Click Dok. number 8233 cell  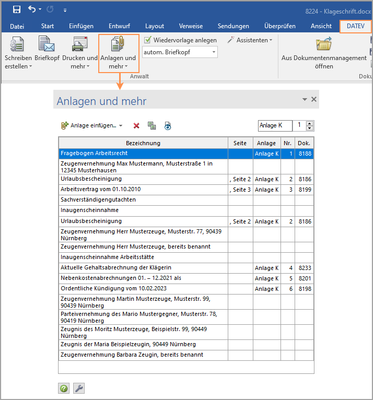coord(304,268)
